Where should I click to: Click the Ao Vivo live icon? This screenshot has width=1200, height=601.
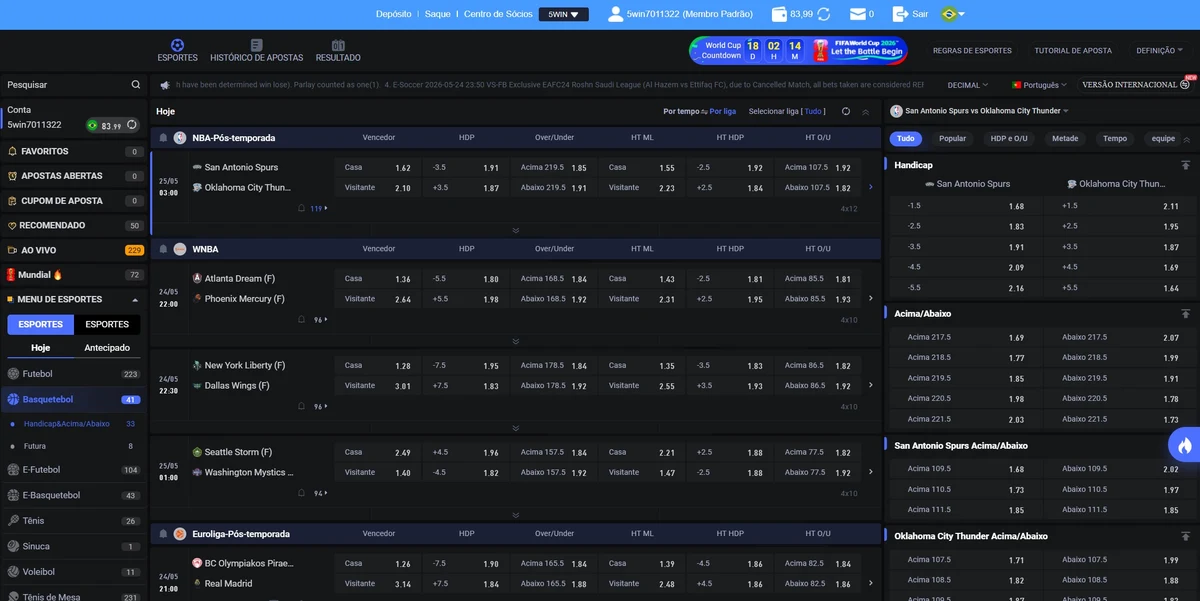click(12, 250)
